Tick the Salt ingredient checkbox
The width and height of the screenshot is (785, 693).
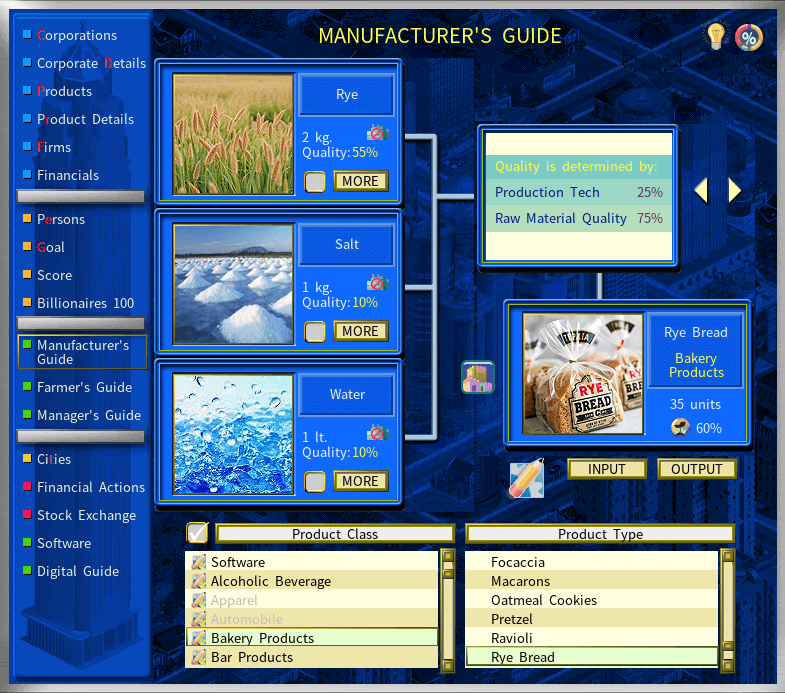(315, 331)
